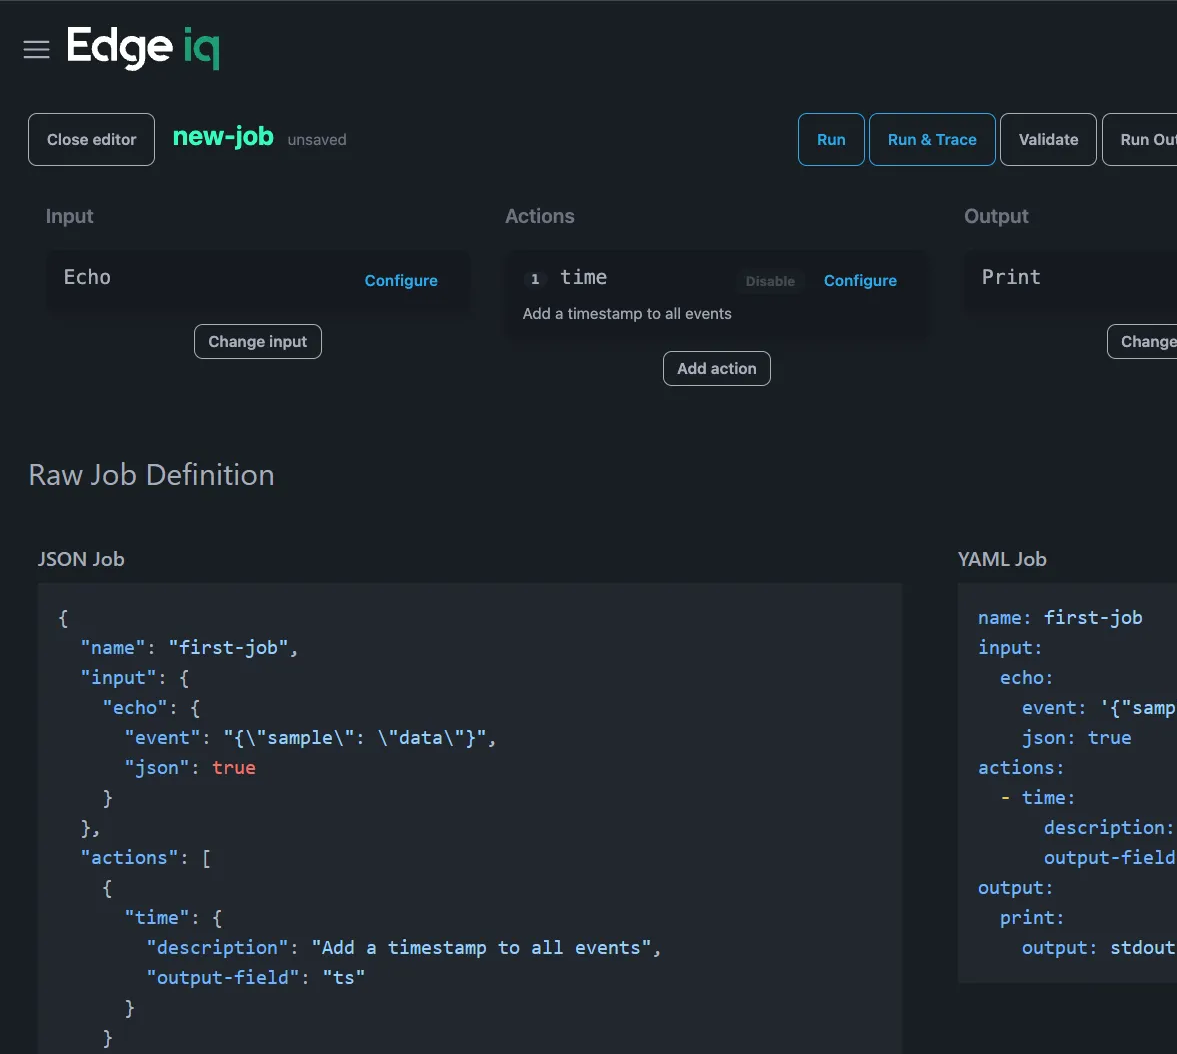
Task: Click the new-job title
Action: [223, 137]
